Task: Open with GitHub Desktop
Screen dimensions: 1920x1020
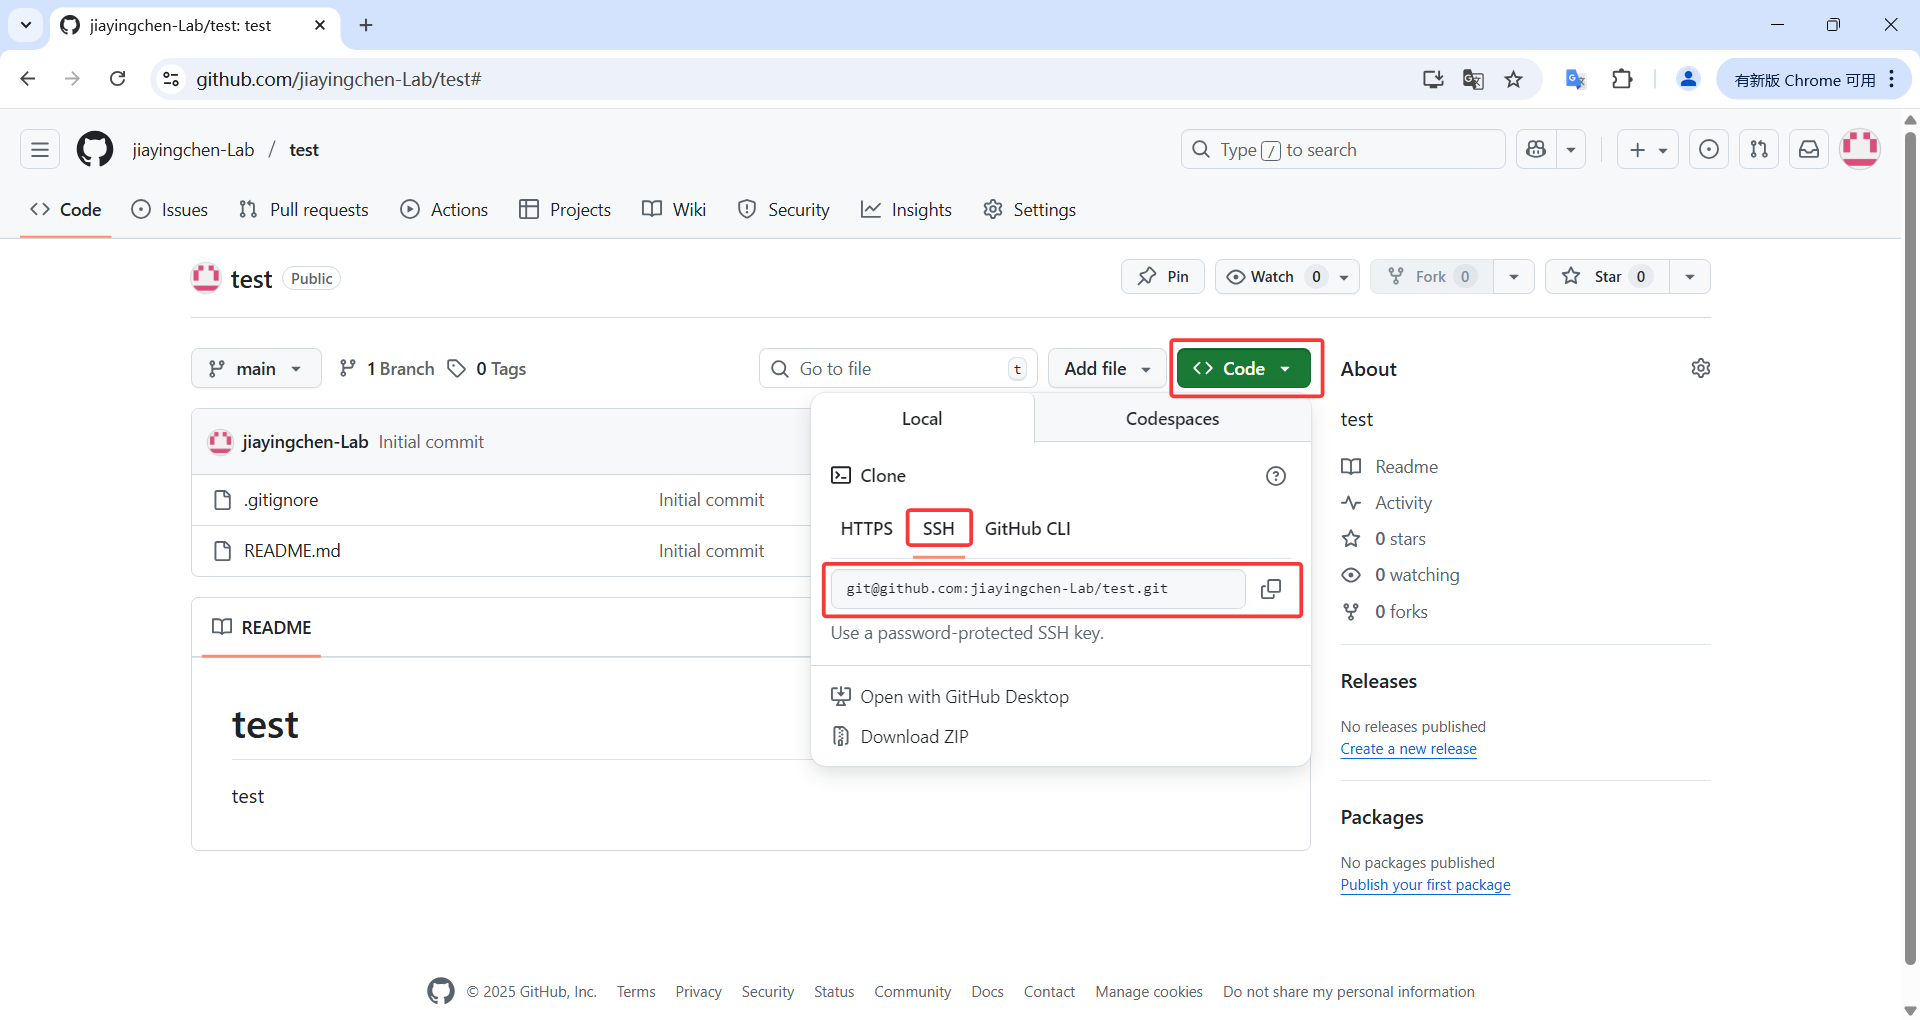Action: point(950,697)
